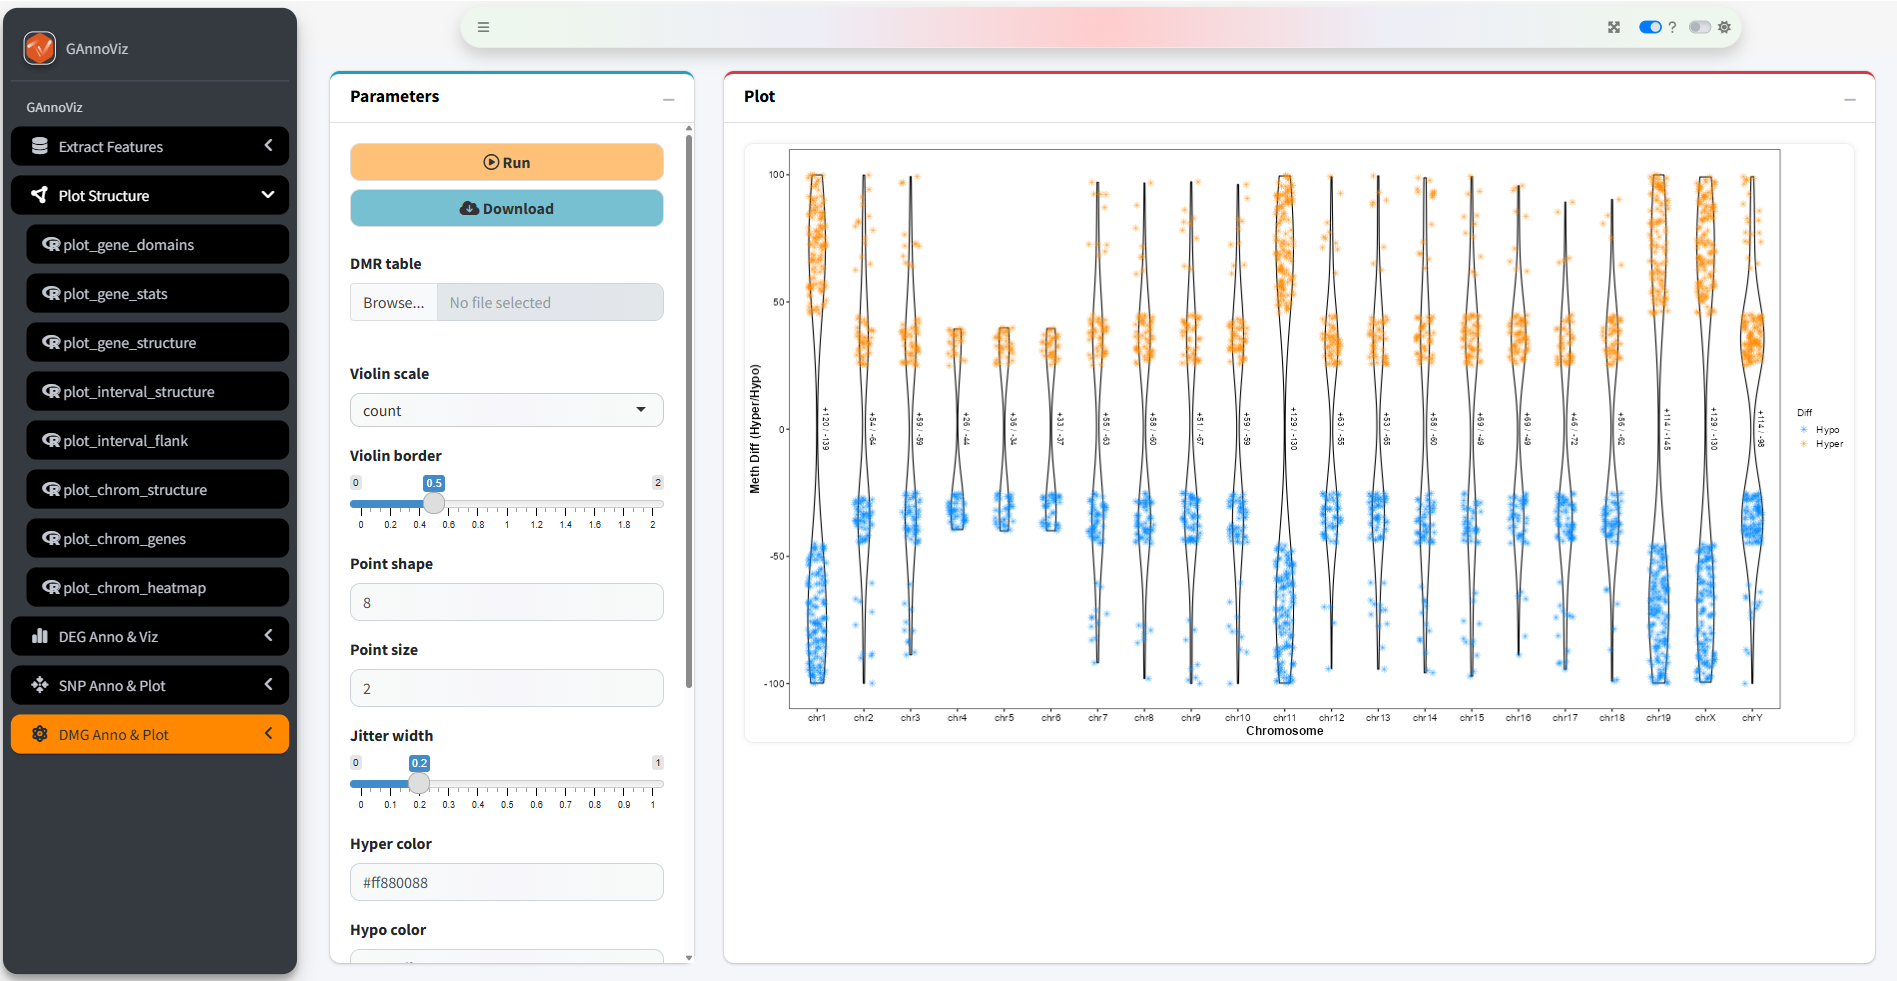Image resolution: width=1897 pixels, height=981 pixels.
Task: Open plot_chrom_heatmap in the sidebar
Action: click(x=157, y=587)
